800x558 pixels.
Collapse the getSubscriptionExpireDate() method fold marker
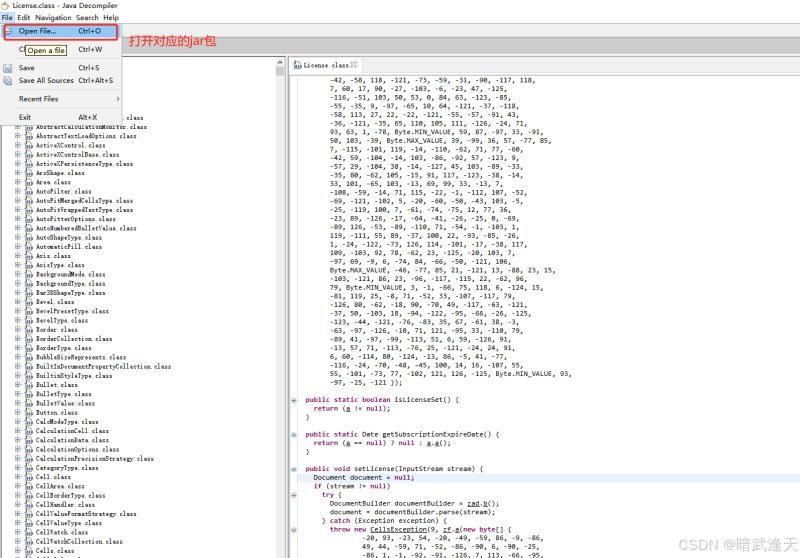(x=294, y=435)
